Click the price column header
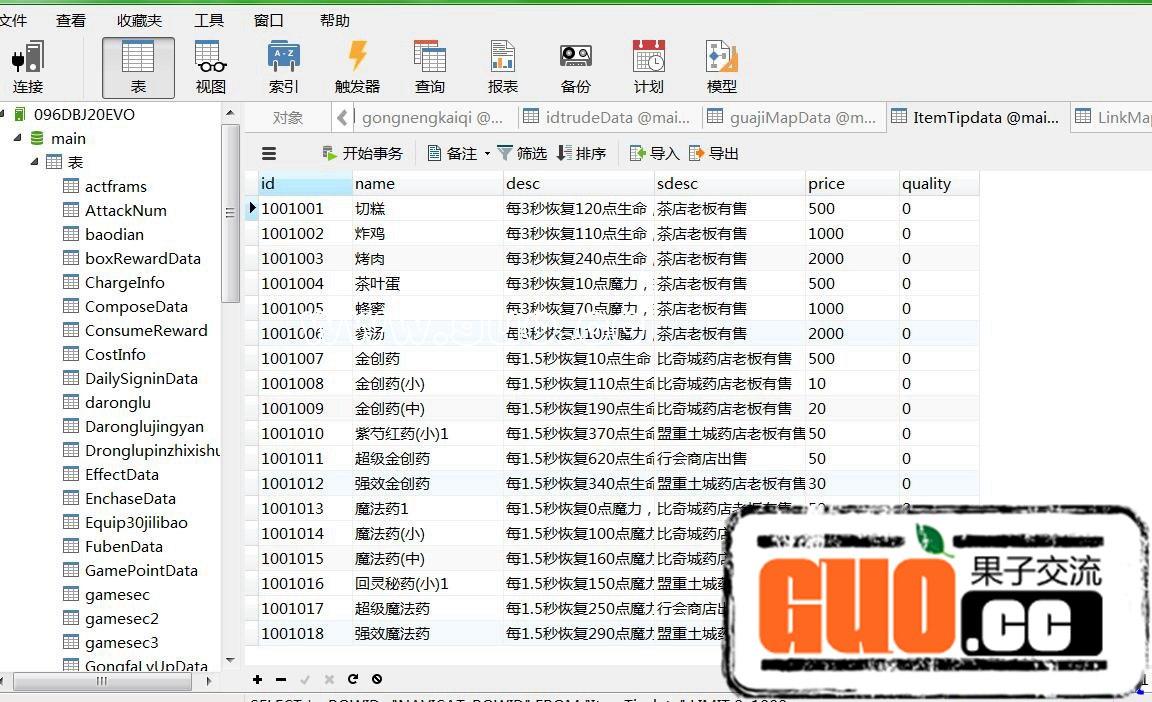 click(x=826, y=183)
